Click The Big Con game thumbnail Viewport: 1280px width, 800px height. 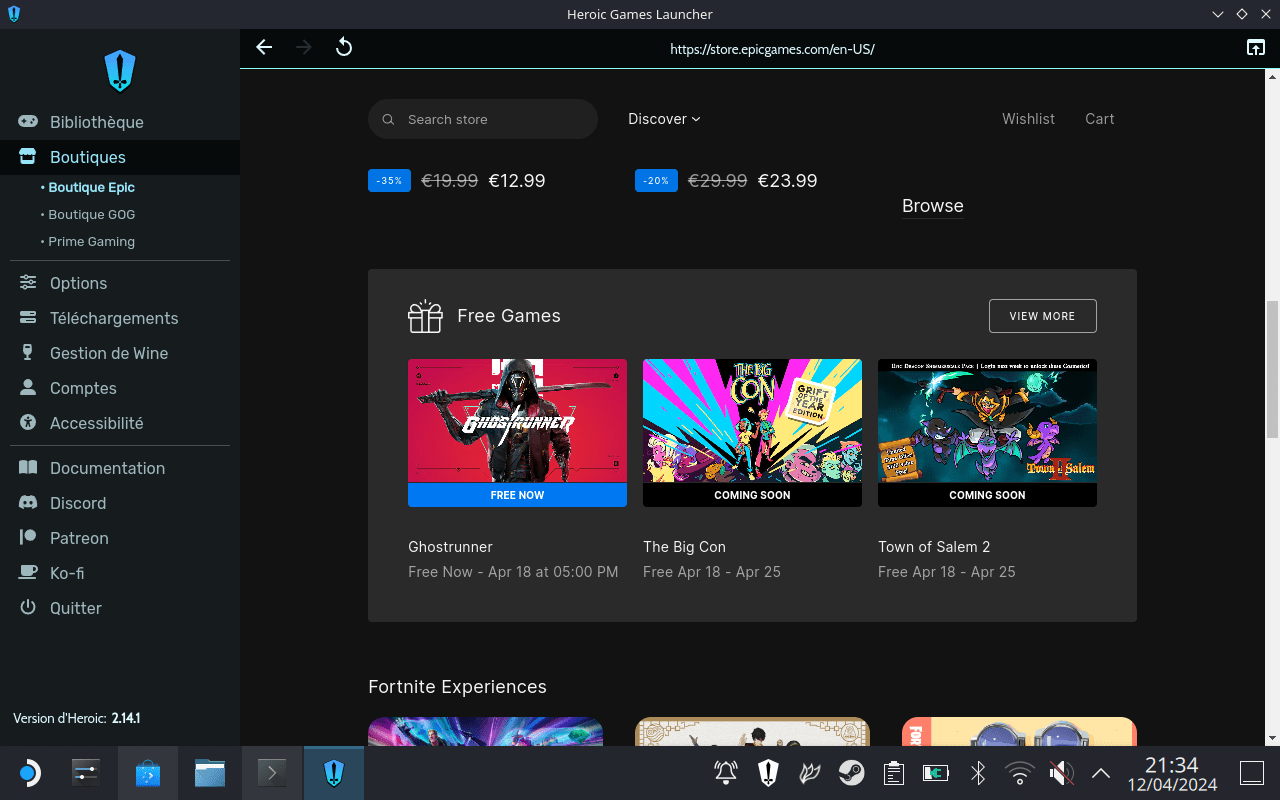coord(752,421)
